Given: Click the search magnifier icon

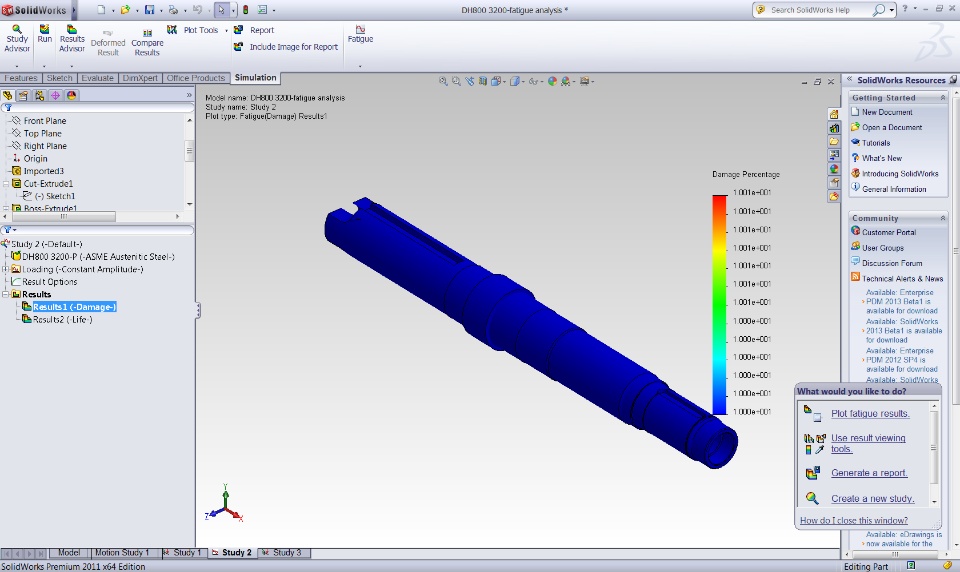Looking at the screenshot, I should (879, 10).
